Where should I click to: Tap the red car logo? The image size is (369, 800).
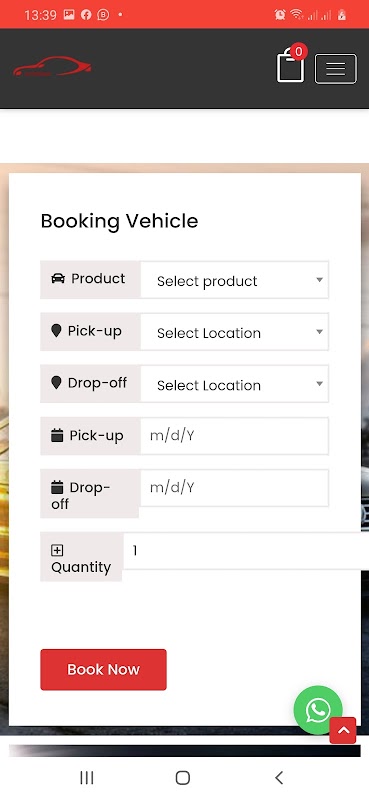[x=52, y=67]
